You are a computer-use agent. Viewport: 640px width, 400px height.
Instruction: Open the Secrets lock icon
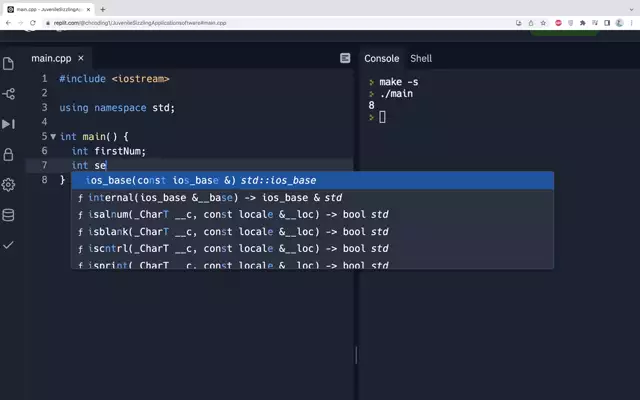tap(8, 154)
